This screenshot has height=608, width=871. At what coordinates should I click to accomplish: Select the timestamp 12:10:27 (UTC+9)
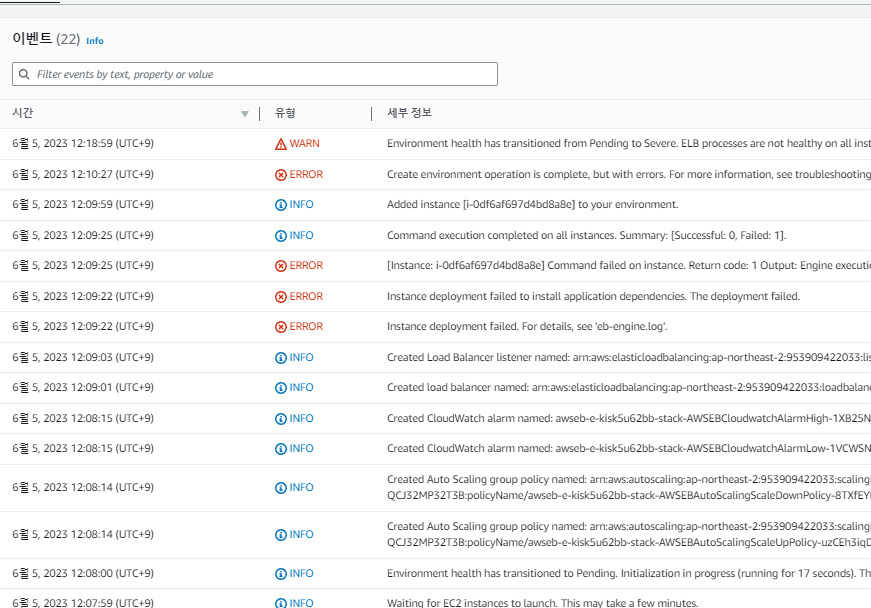click(83, 174)
